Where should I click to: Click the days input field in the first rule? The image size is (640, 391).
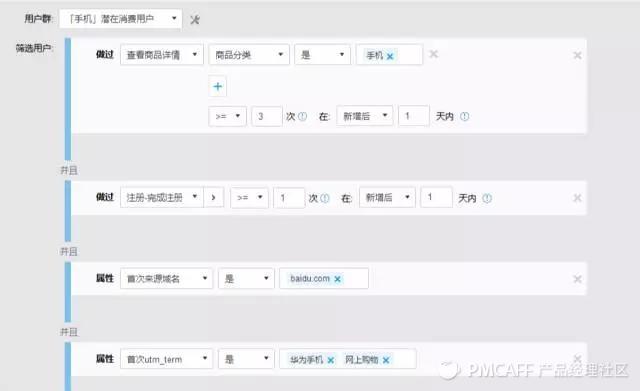coord(414,116)
